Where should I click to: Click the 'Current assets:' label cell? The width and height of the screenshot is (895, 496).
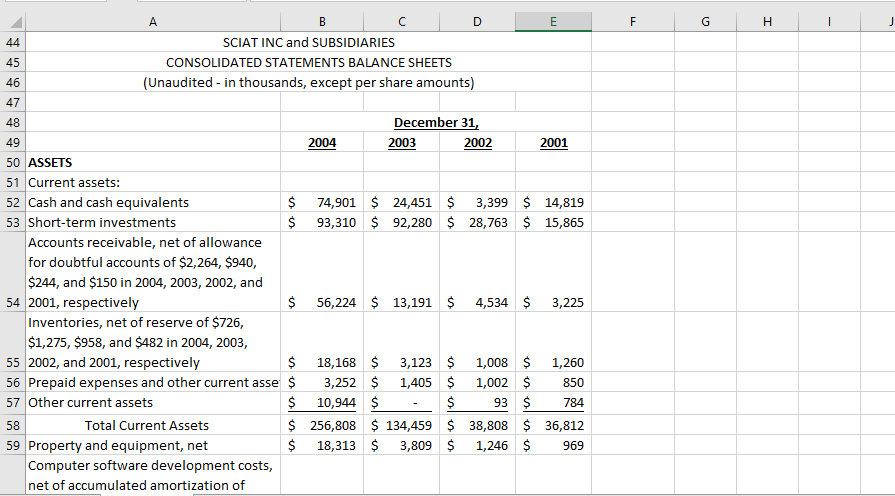coord(153,182)
